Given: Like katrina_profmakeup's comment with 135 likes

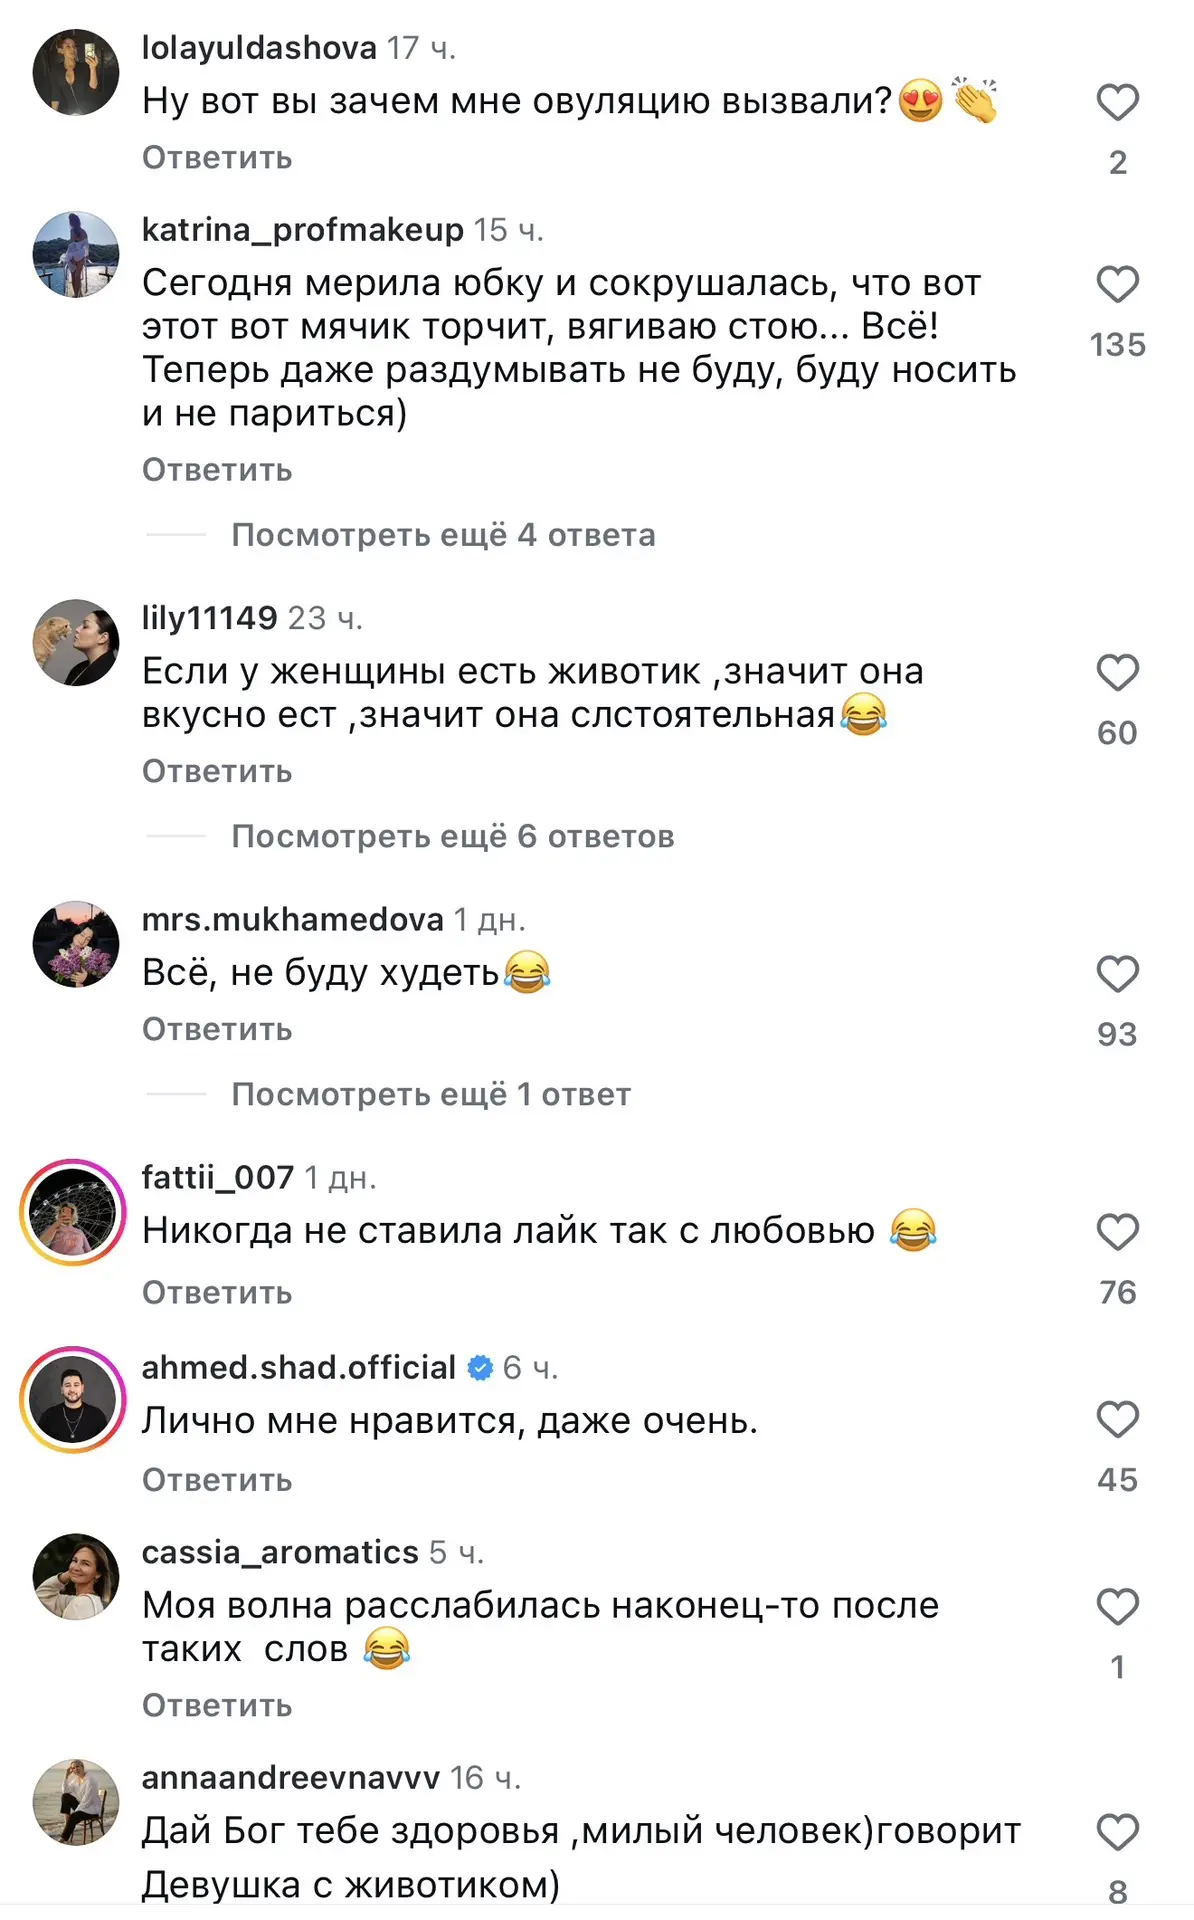Looking at the screenshot, I should tap(1117, 285).
